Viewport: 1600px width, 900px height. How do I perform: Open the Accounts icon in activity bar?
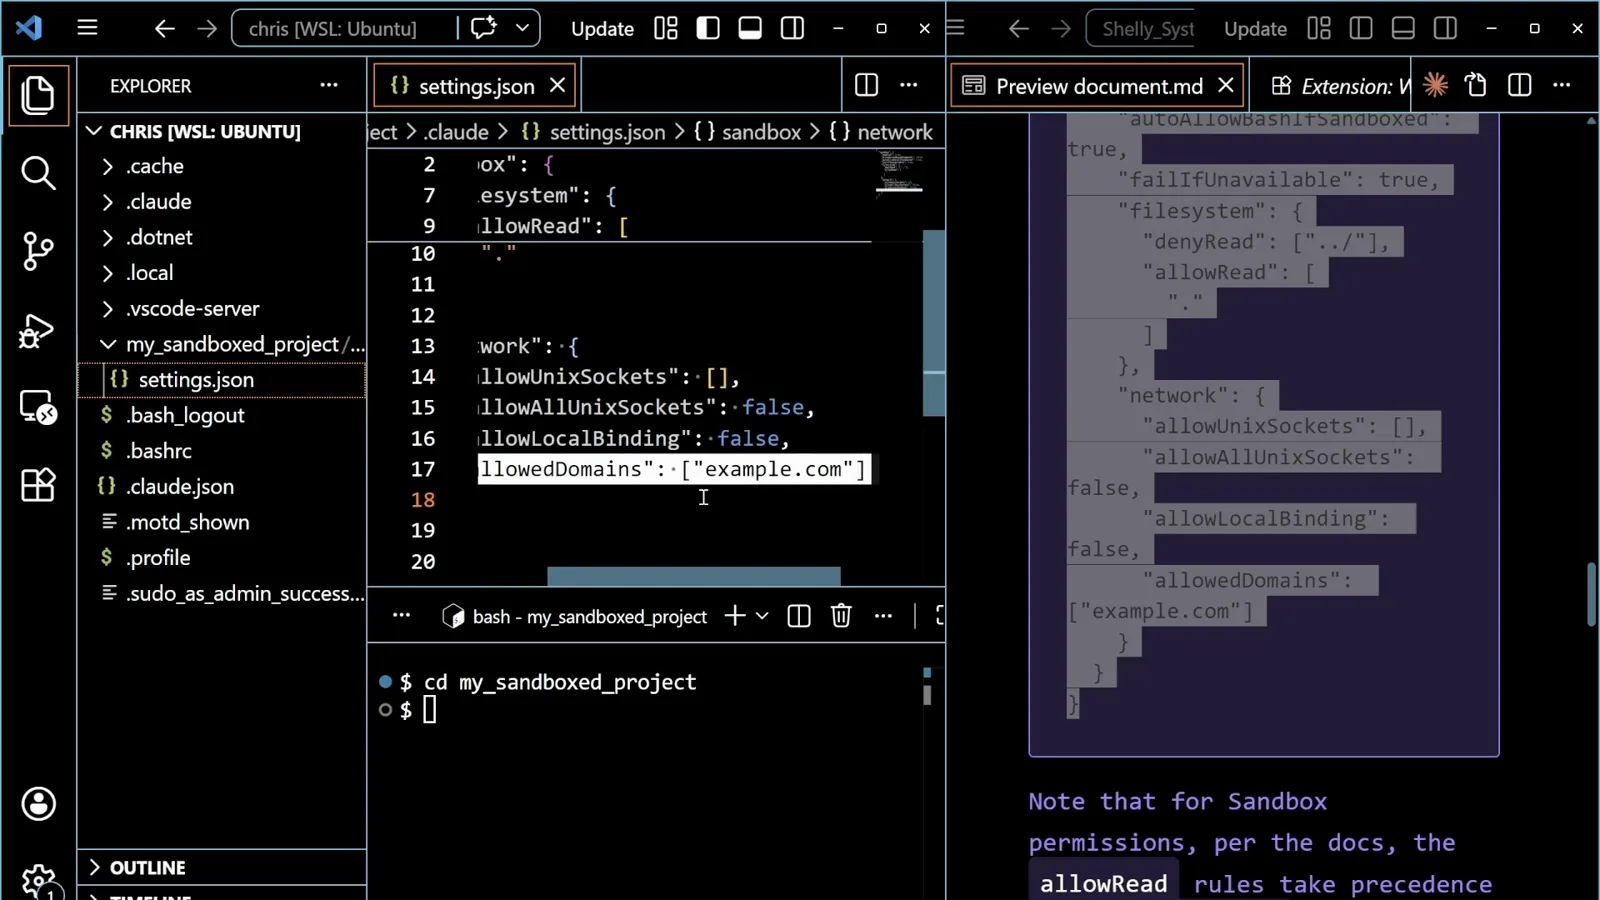38,804
